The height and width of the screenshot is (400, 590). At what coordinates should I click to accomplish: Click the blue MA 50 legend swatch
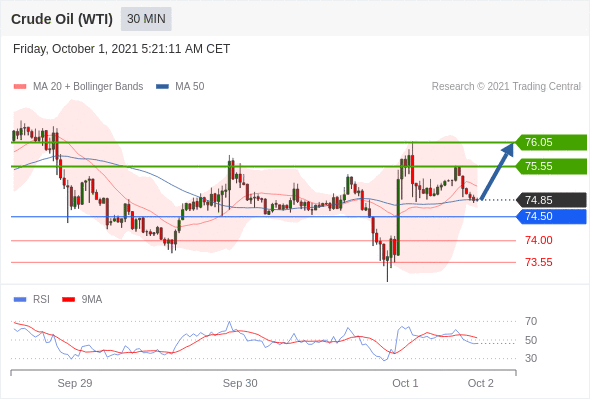tap(162, 87)
